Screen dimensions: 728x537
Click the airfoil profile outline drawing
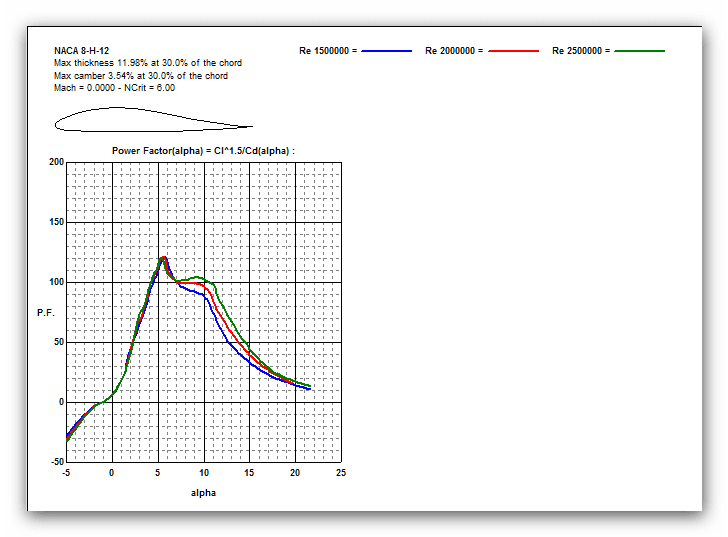point(152,120)
